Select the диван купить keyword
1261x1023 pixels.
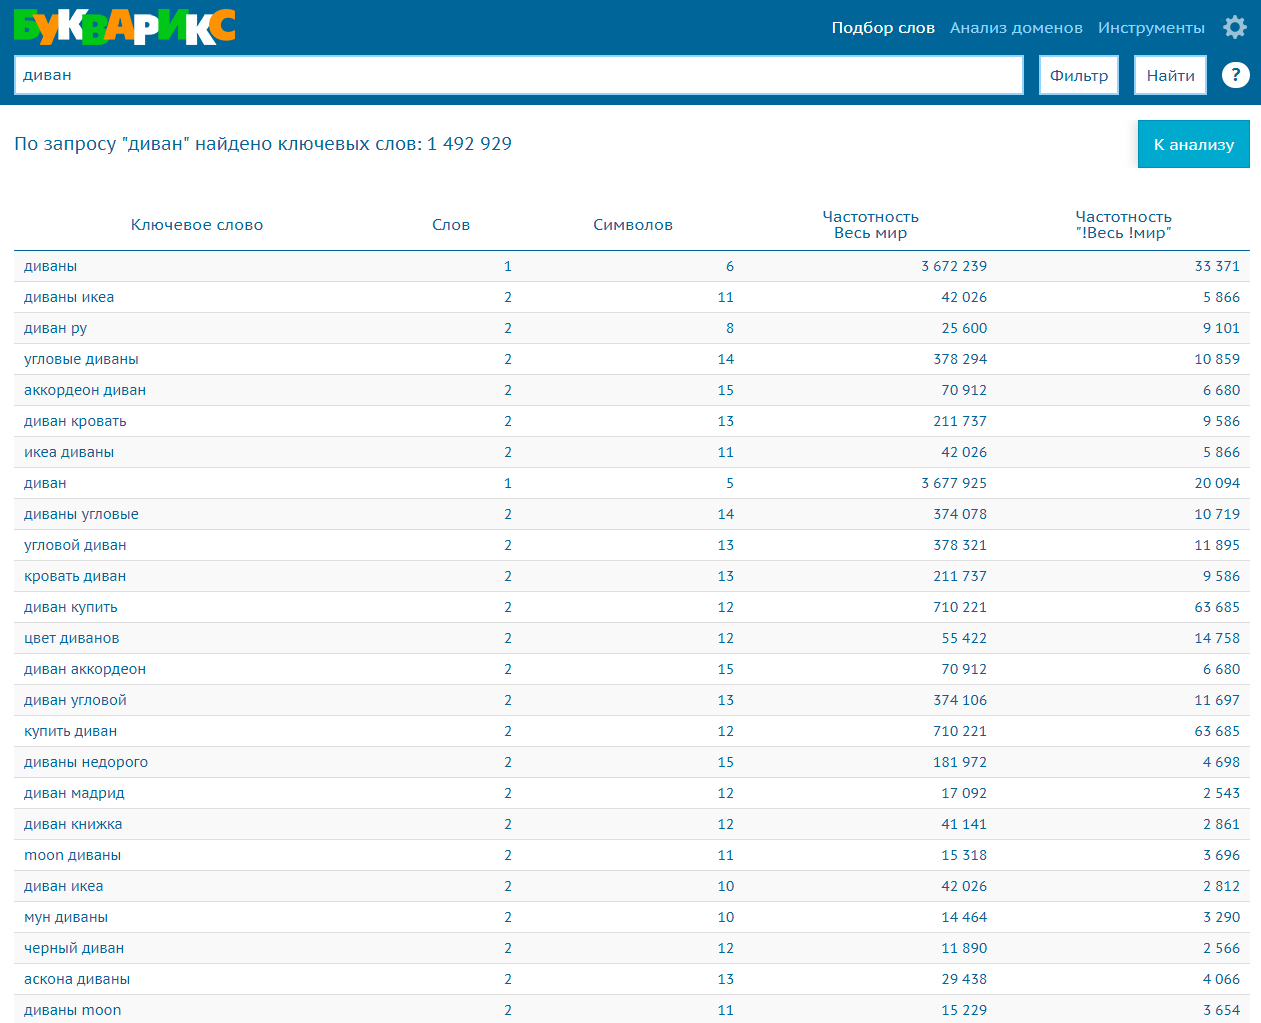[x=71, y=607]
